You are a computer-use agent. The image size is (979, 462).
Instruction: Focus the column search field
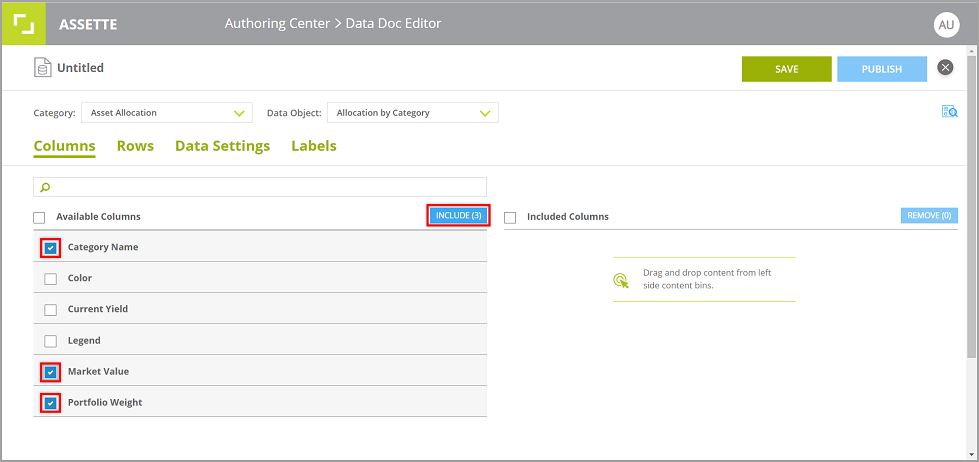pos(260,187)
